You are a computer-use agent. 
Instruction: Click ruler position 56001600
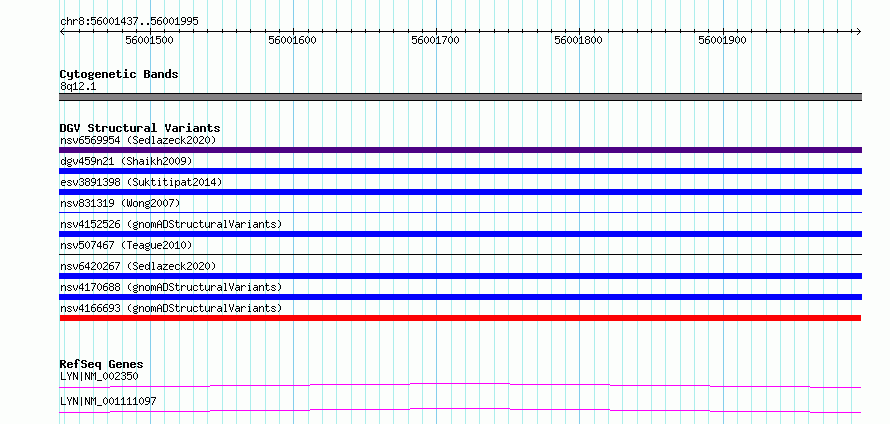coord(292,40)
